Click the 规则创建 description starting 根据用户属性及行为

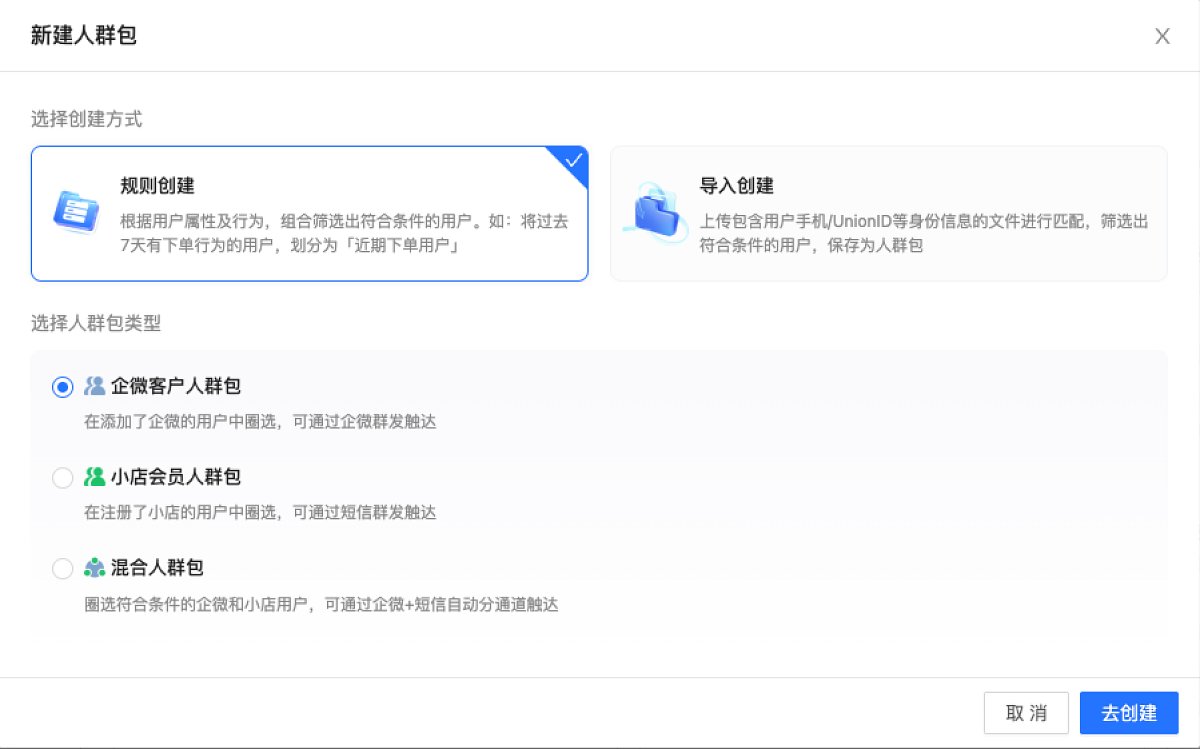[344, 233]
